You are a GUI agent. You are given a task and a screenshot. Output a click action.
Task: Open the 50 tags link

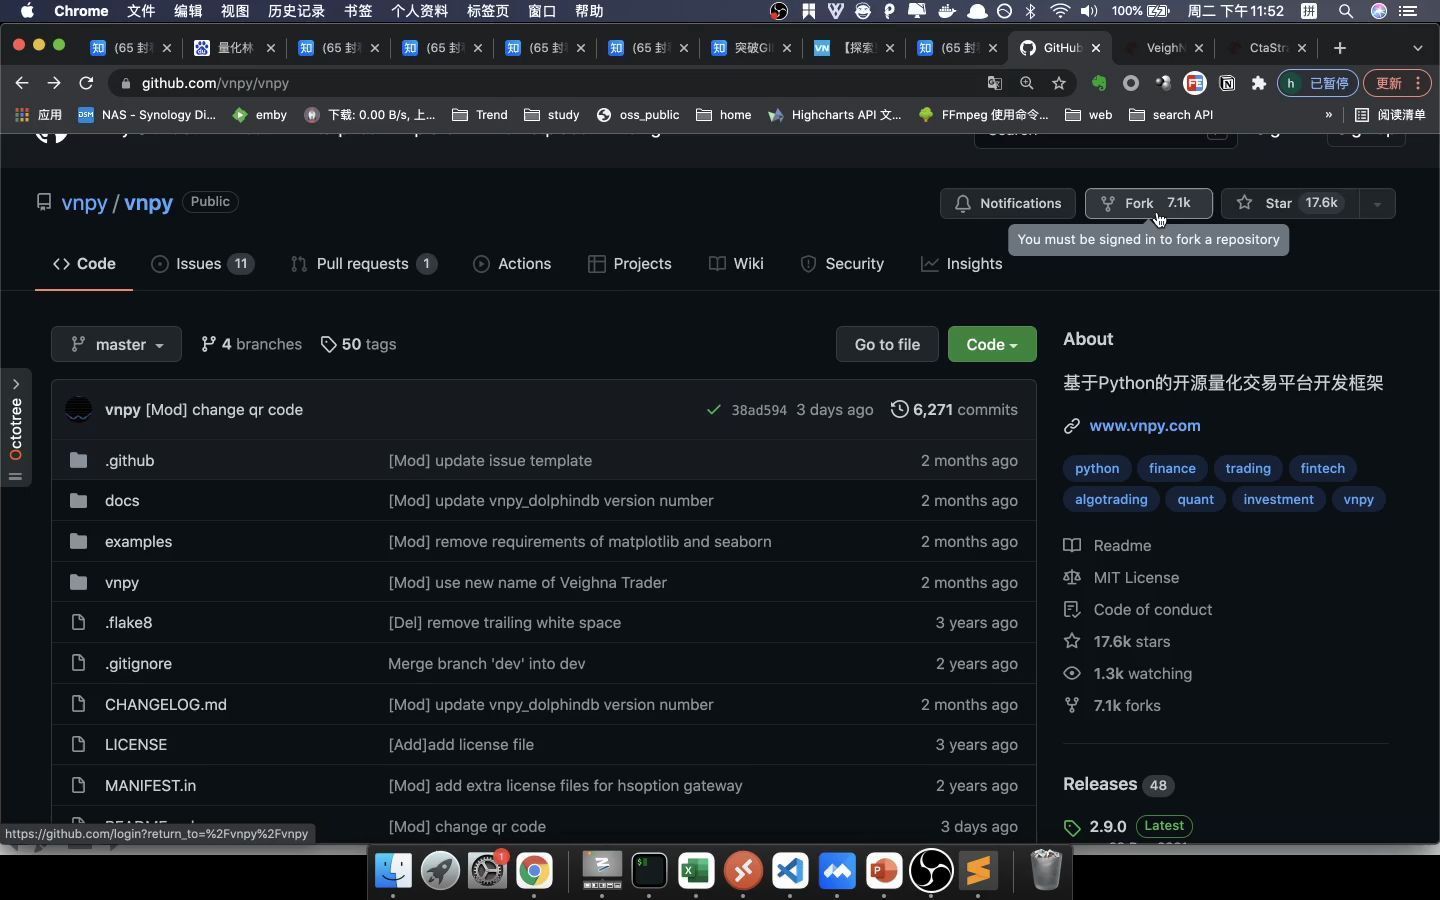tap(358, 344)
